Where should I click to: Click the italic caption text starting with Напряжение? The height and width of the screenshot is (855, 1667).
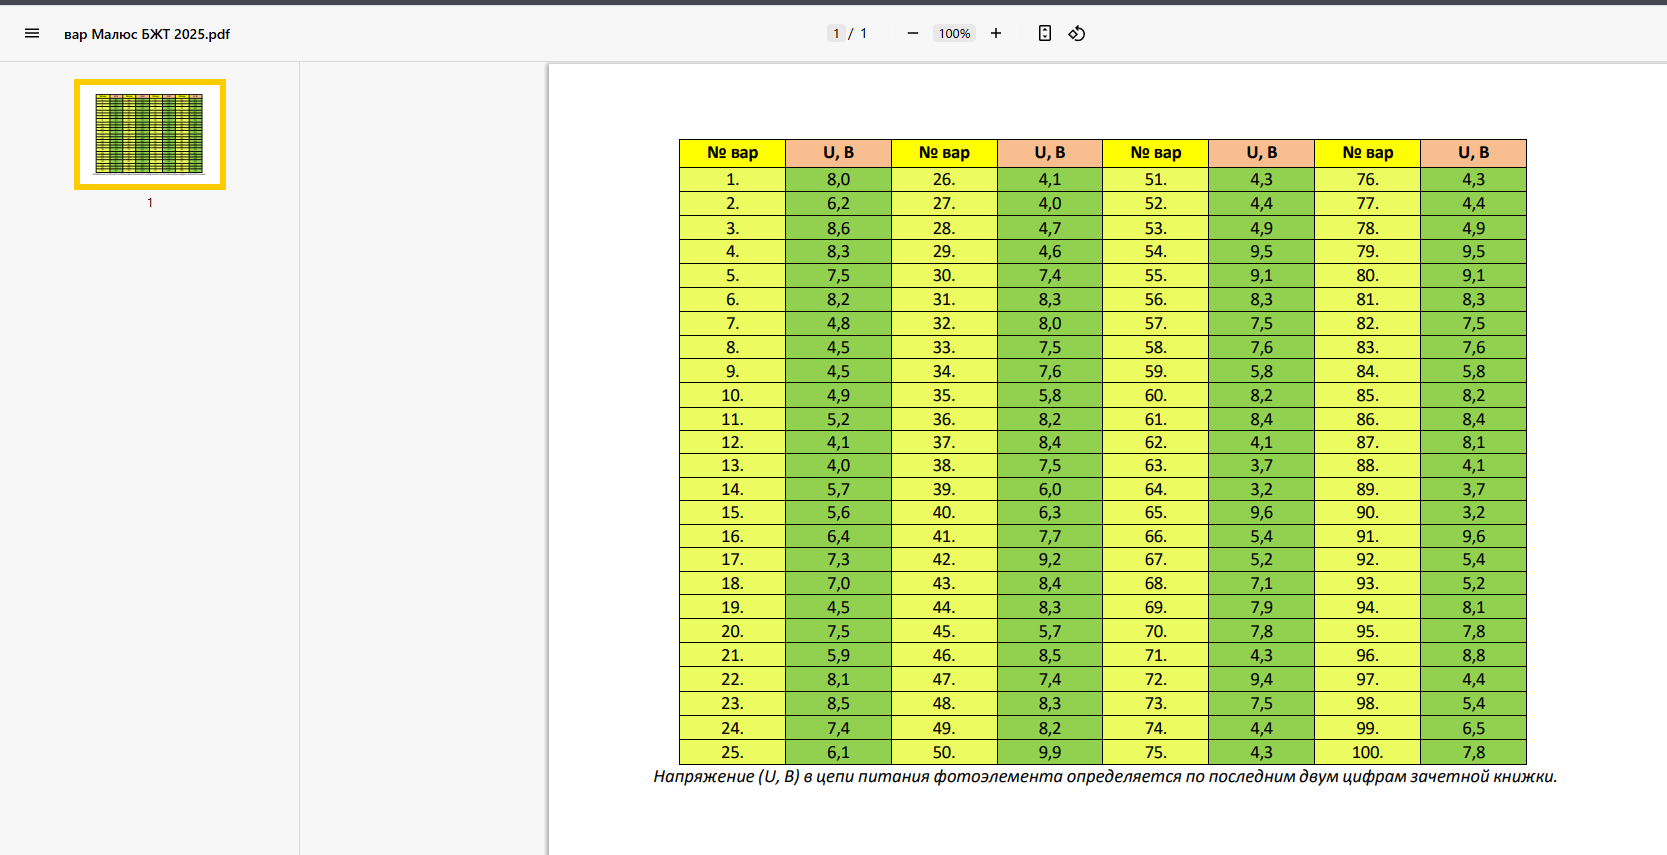(1105, 777)
